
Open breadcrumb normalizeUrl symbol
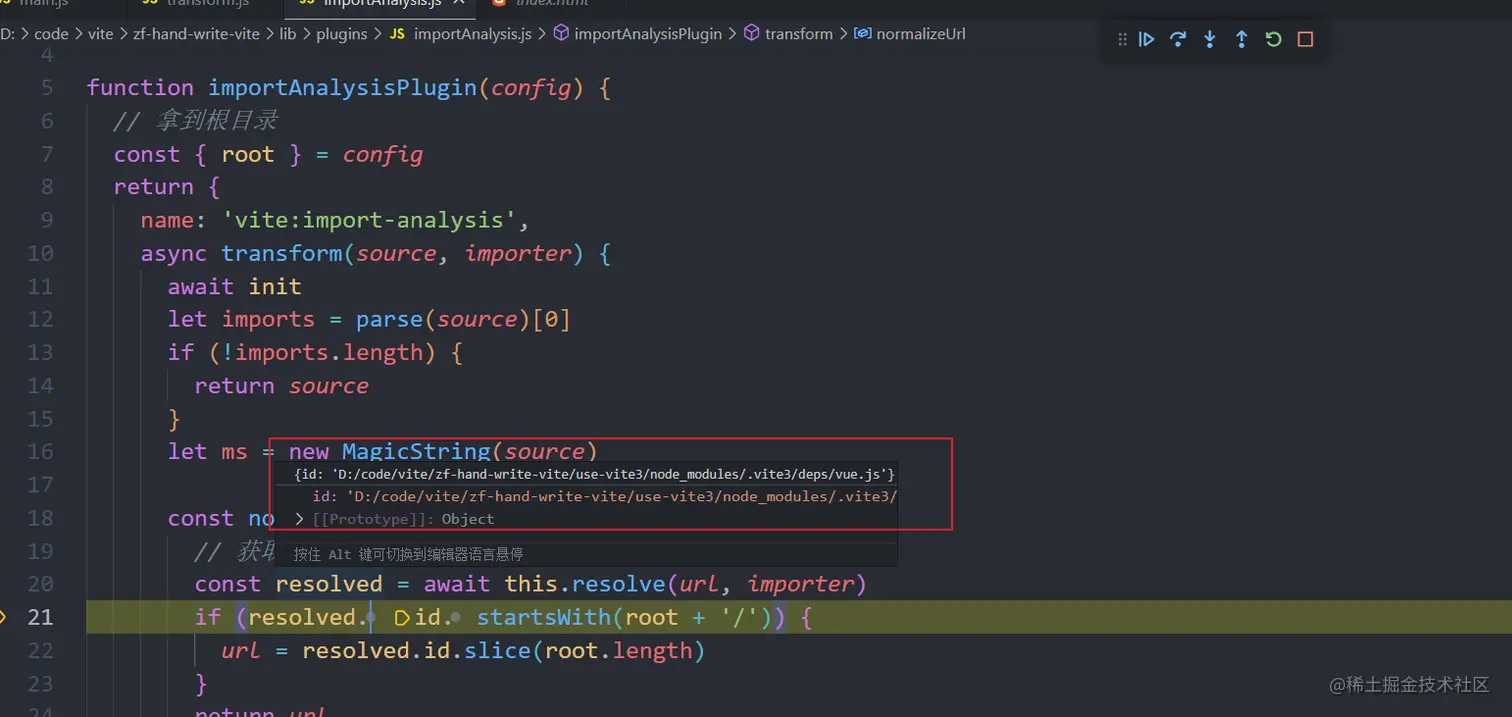pos(910,34)
